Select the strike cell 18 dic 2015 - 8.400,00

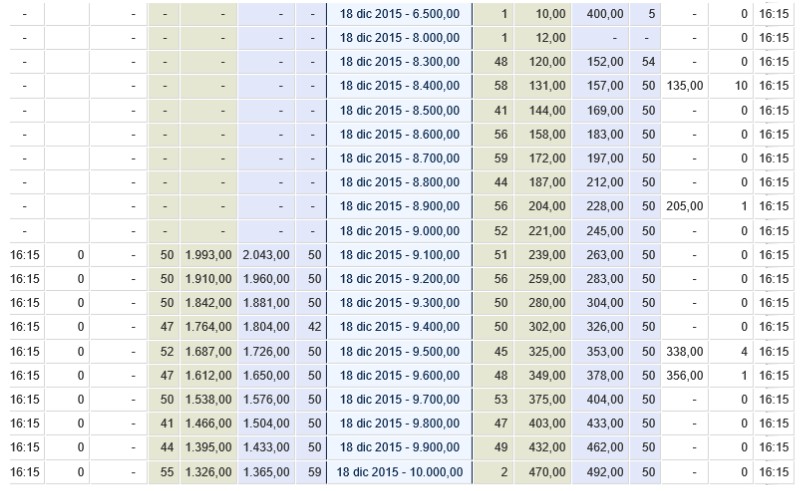click(x=399, y=86)
